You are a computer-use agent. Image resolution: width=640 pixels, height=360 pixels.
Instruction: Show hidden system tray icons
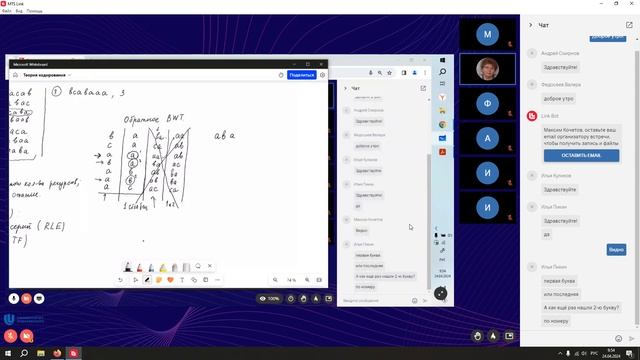coord(560,353)
